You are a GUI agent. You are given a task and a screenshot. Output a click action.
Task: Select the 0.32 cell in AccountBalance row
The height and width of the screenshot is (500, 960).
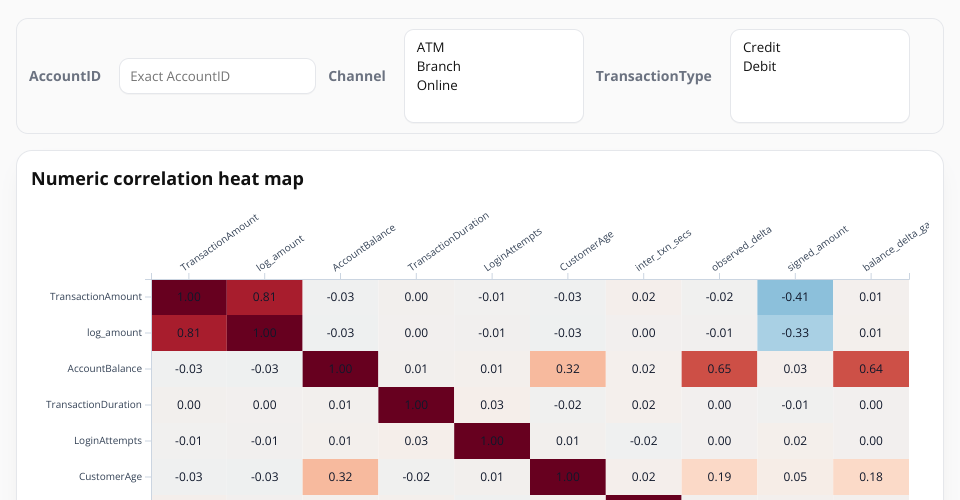[x=567, y=369]
